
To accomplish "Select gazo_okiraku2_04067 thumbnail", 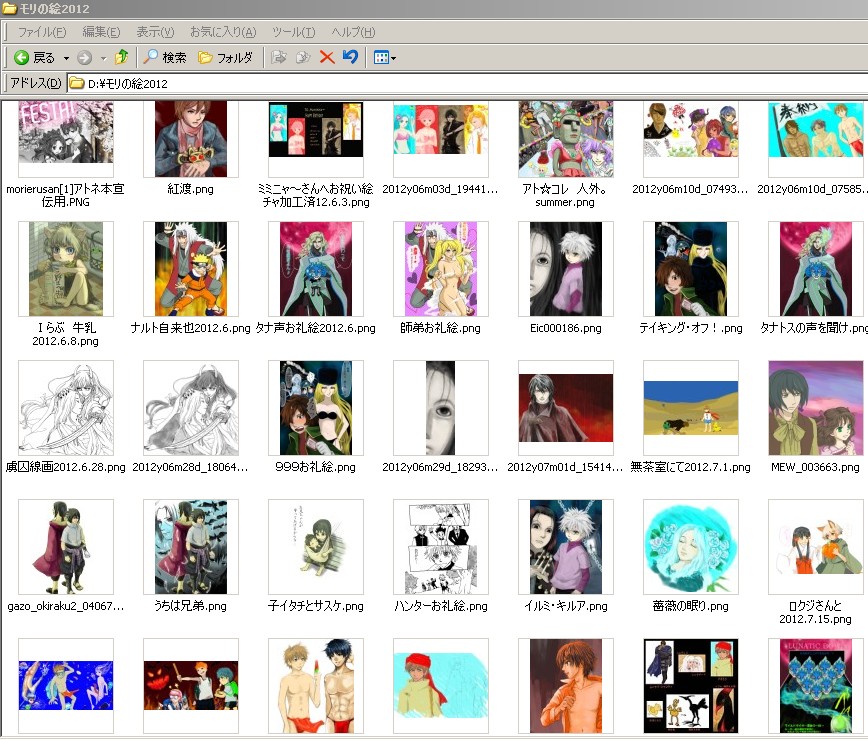I will pyautogui.click(x=66, y=547).
